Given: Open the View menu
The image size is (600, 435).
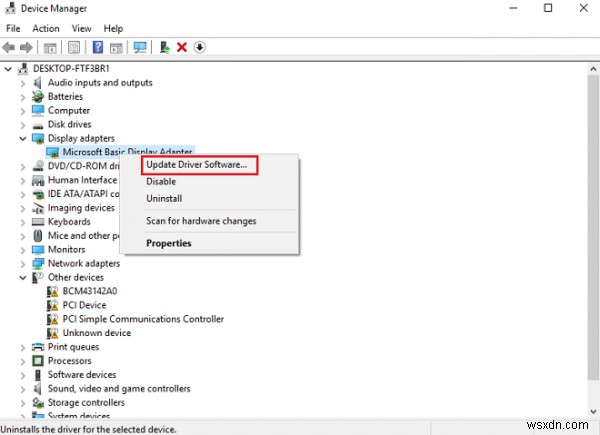Looking at the screenshot, I should 82,29.
